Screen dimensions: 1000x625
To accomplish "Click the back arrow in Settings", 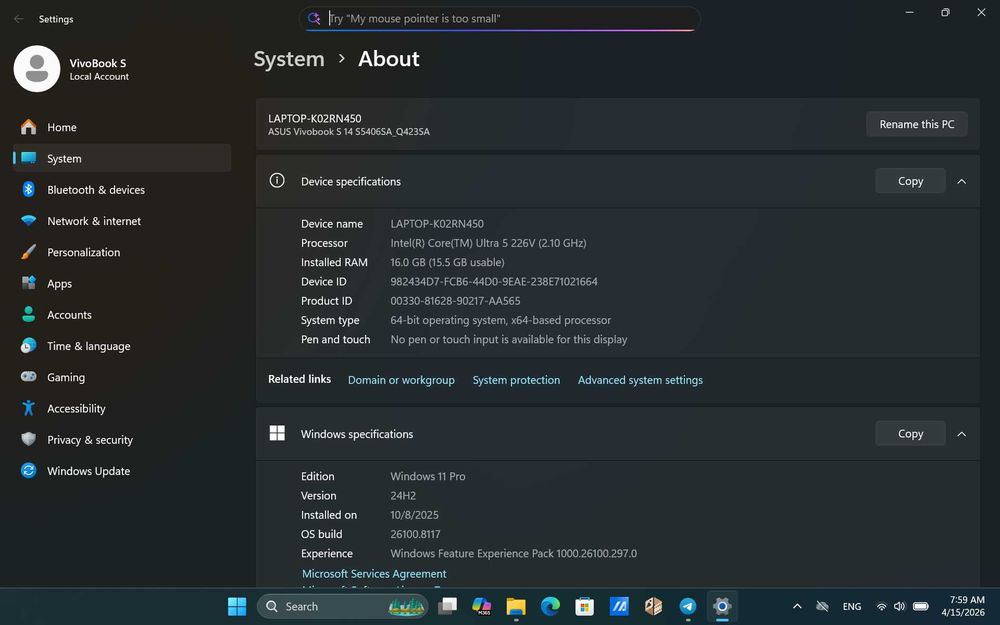I will (x=18, y=18).
